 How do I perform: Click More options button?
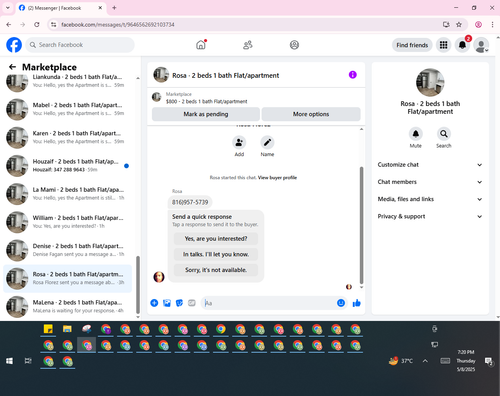[311, 114]
